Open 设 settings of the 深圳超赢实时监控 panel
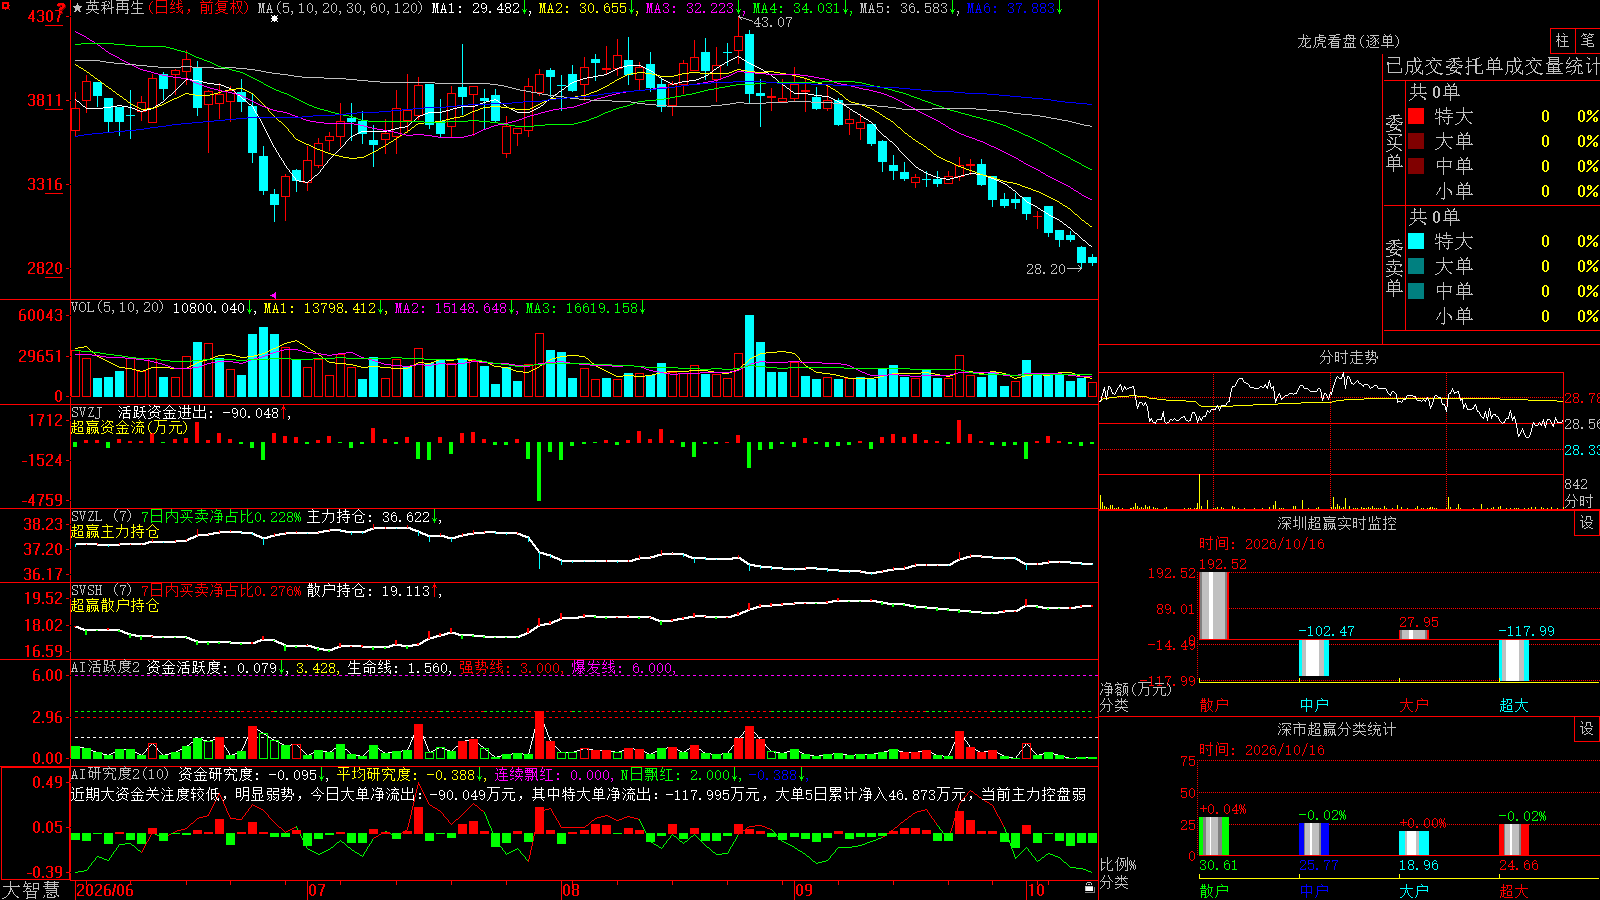The image size is (1600, 900). pyautogui.click(x=1586, y=523)
